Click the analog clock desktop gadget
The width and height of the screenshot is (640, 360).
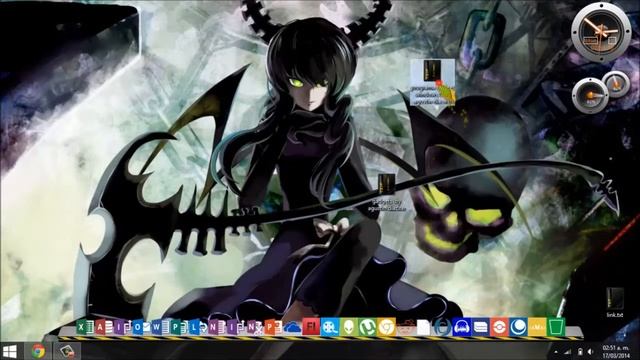[x=601, y=32]
